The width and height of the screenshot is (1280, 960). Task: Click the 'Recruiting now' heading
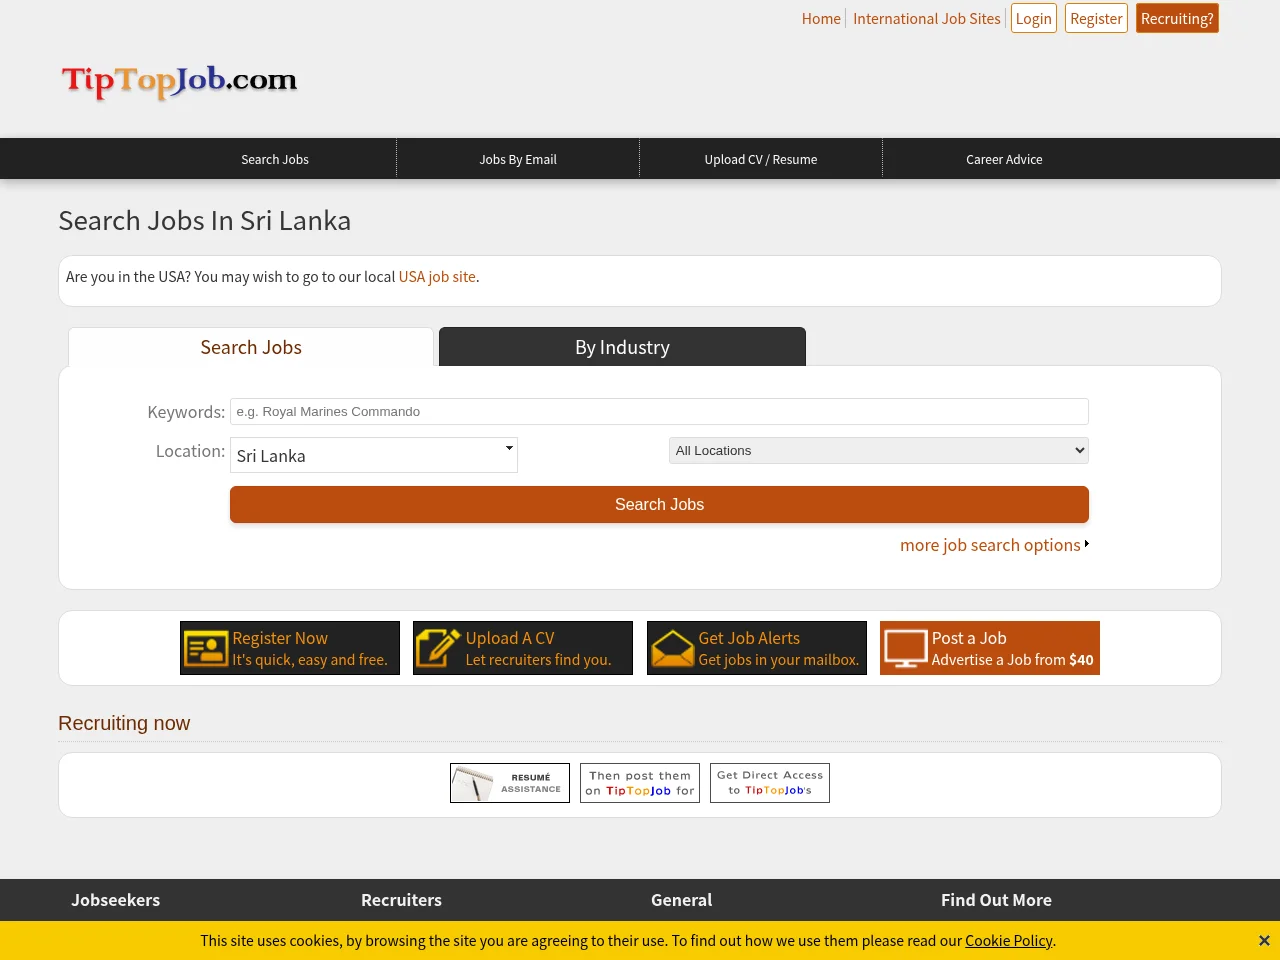point(124,723)
